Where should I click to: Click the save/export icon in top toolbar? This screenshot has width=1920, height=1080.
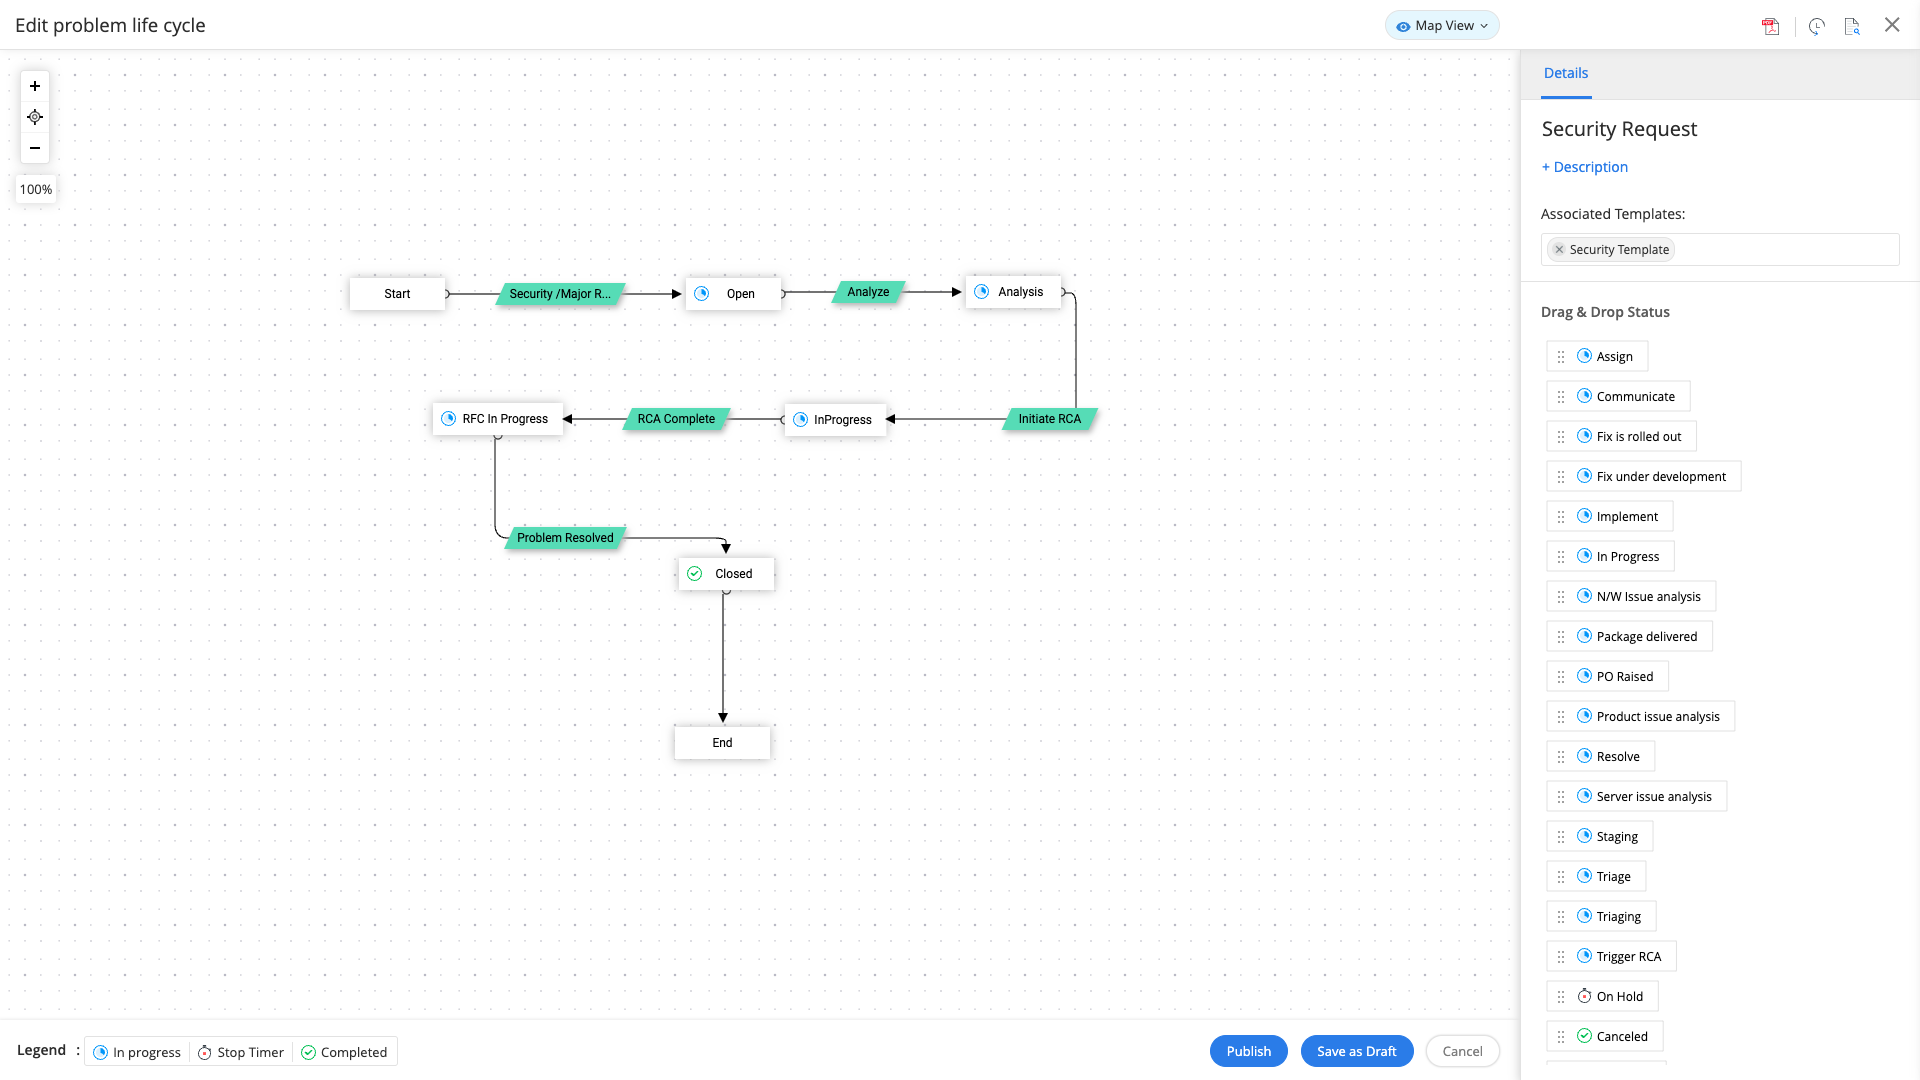click(1771, 25)
